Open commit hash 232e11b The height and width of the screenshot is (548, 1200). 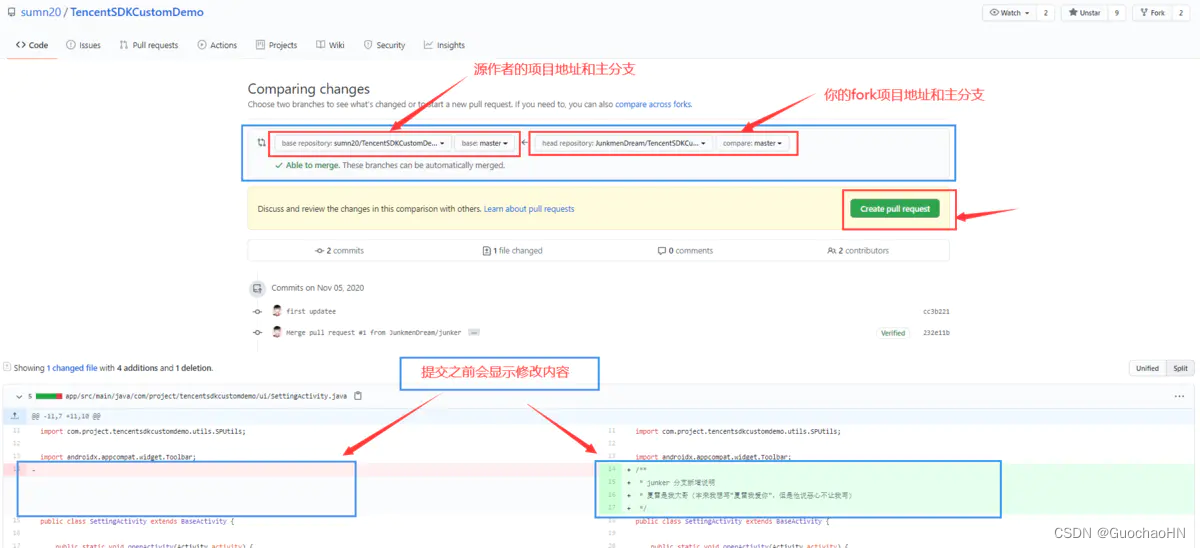coord(936,333)
